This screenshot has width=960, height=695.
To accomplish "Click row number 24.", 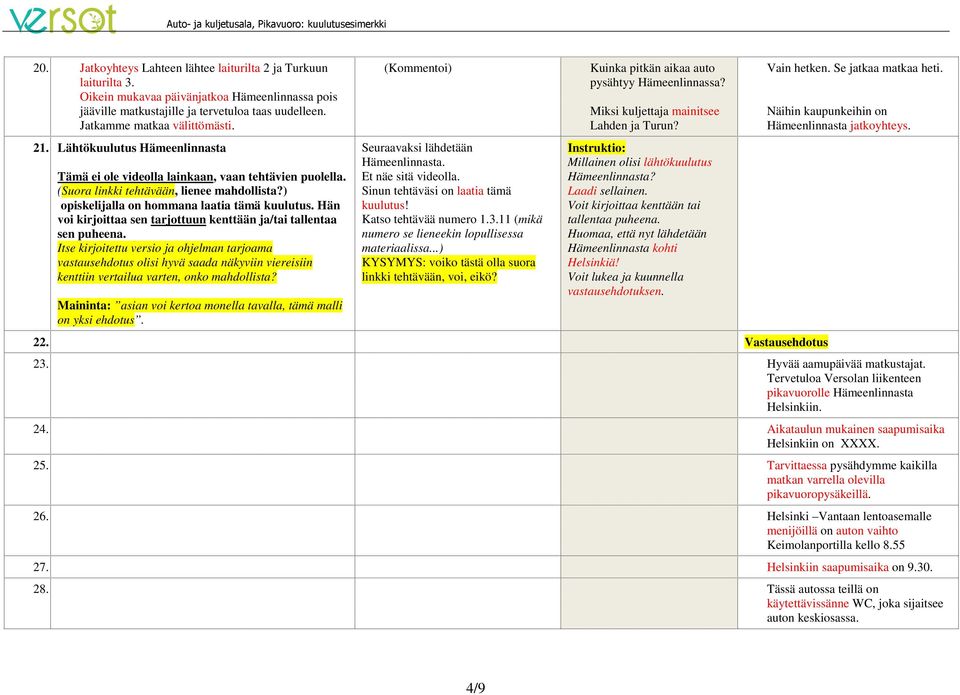I will (x=40, y=429).
